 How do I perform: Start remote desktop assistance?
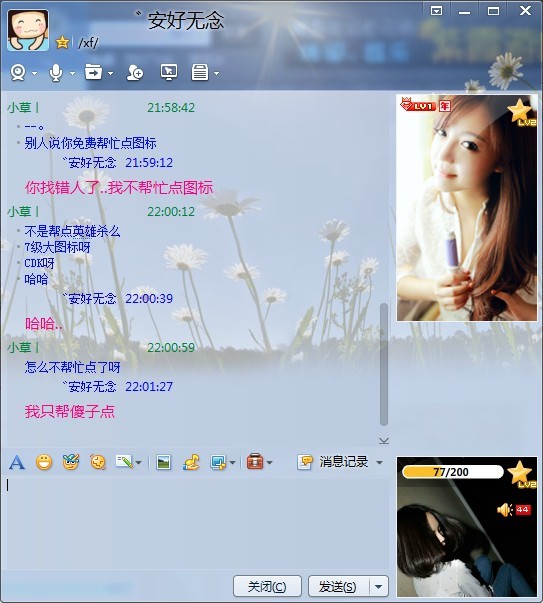click(169, 72)
